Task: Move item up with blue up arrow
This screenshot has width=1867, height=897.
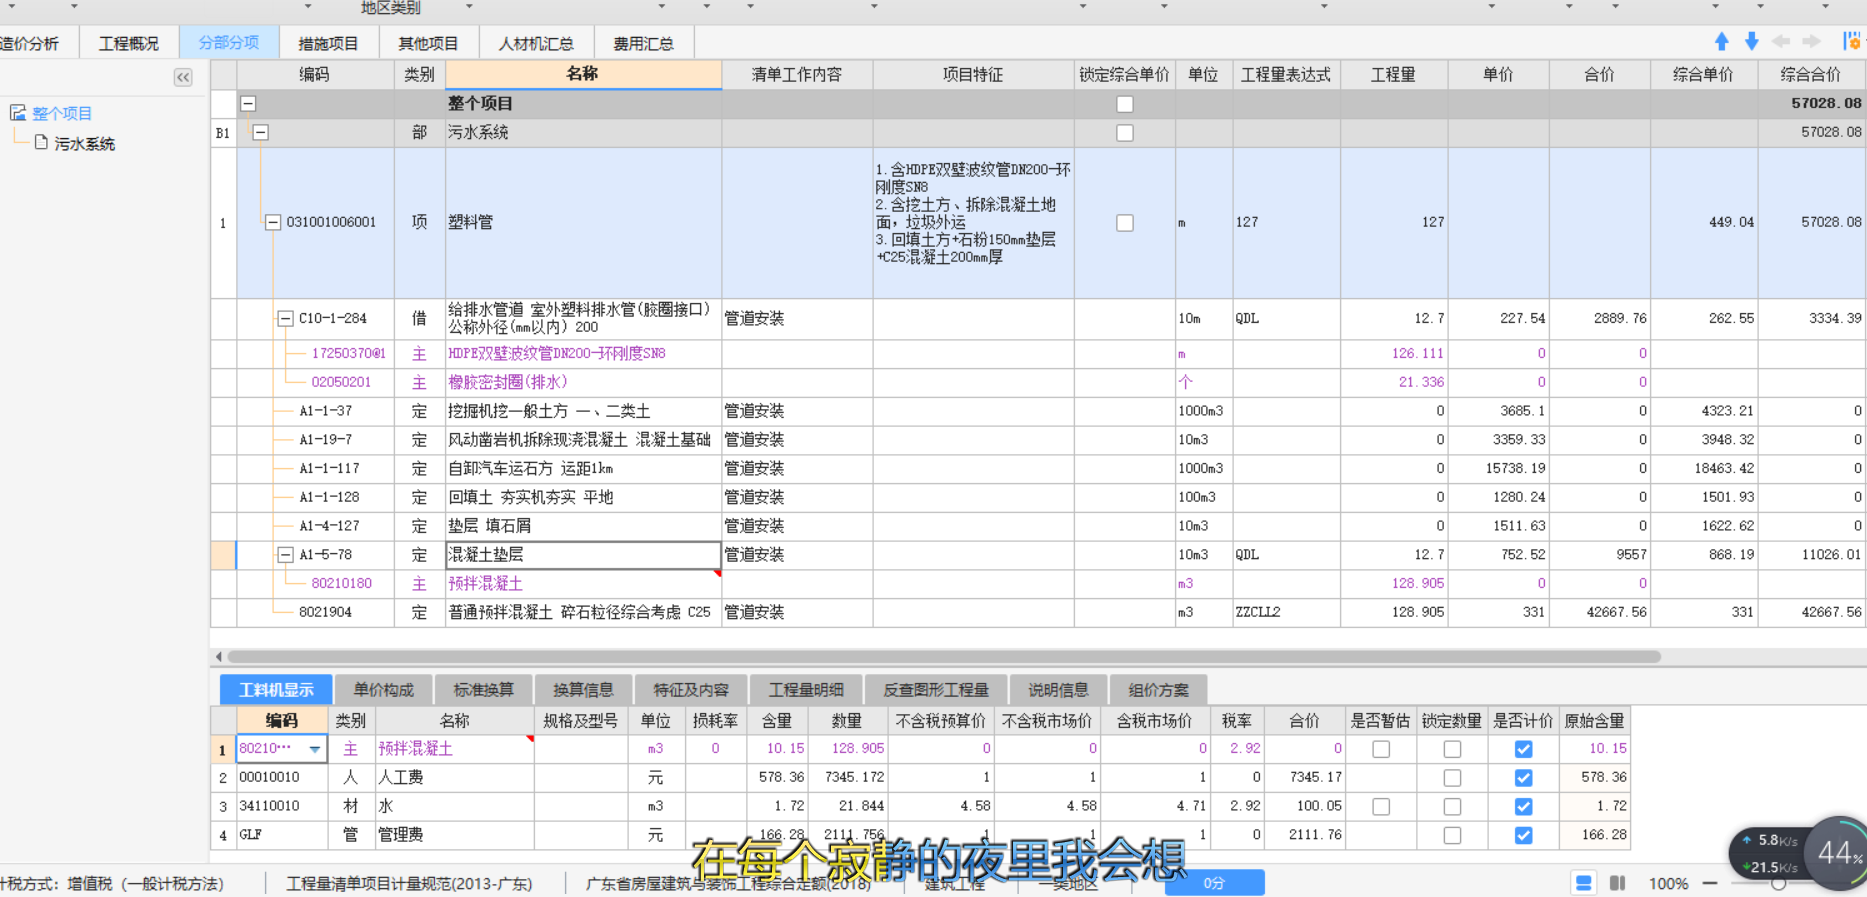Action: [x=1721, y=42]
